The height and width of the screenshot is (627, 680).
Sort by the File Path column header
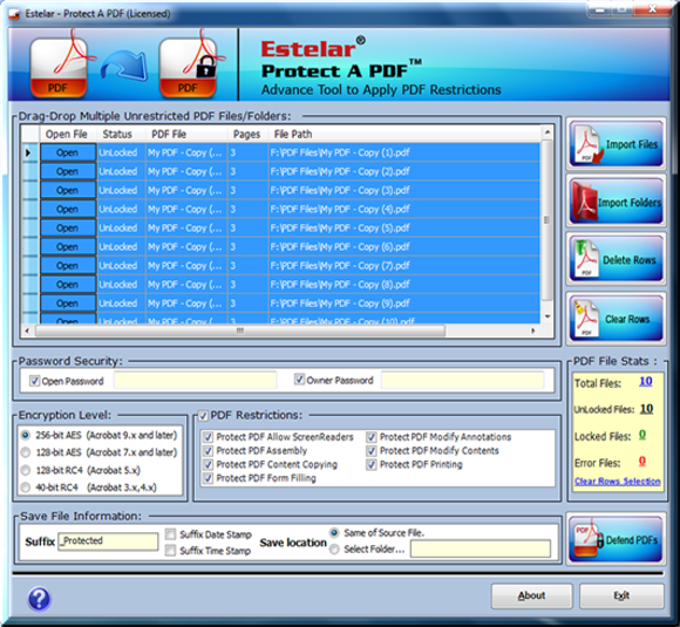tap(405, 134)
